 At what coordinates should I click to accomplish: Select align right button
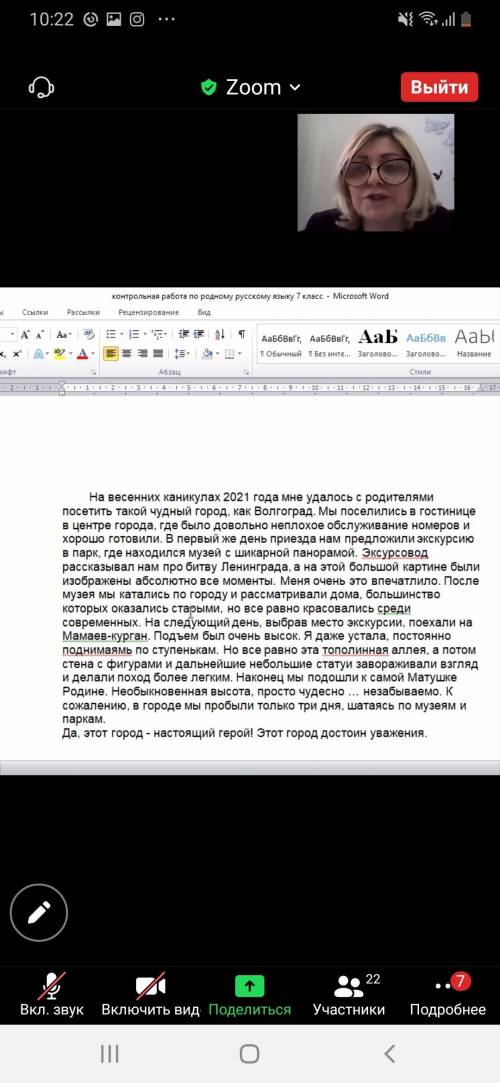(142, 354)
